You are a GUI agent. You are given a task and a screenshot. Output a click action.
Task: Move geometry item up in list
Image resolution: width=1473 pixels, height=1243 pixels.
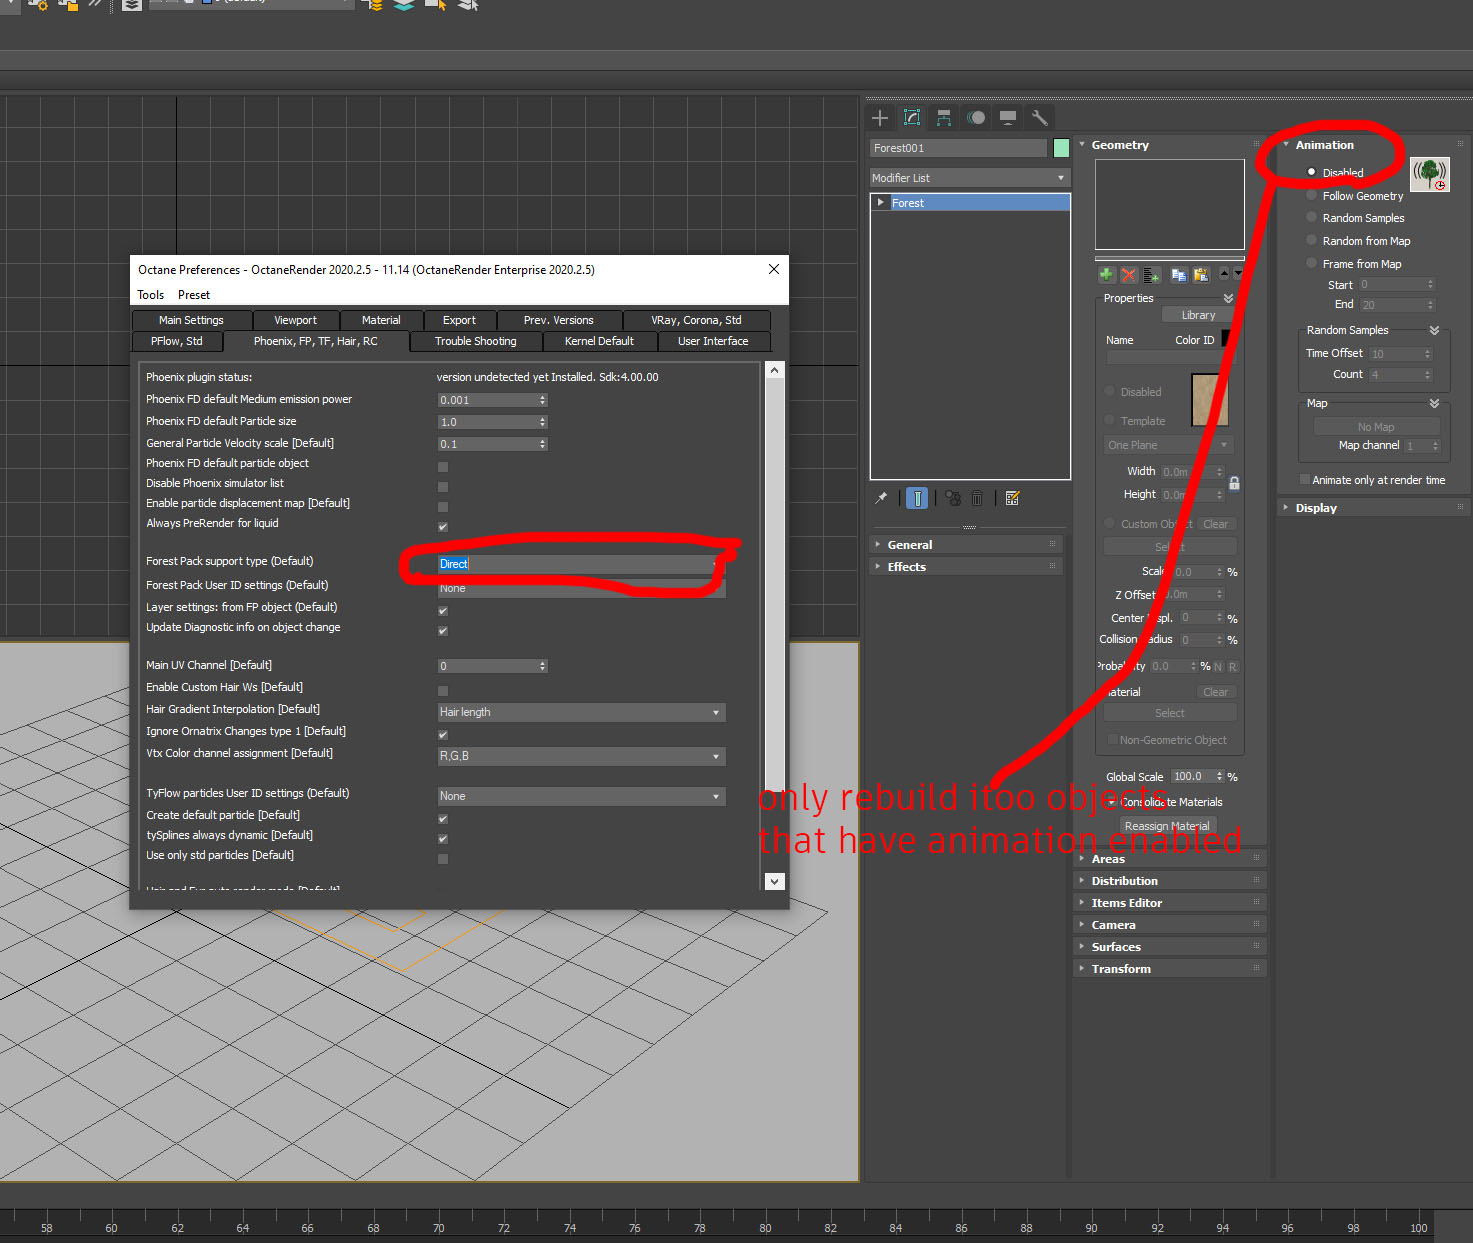(1224, 273)
